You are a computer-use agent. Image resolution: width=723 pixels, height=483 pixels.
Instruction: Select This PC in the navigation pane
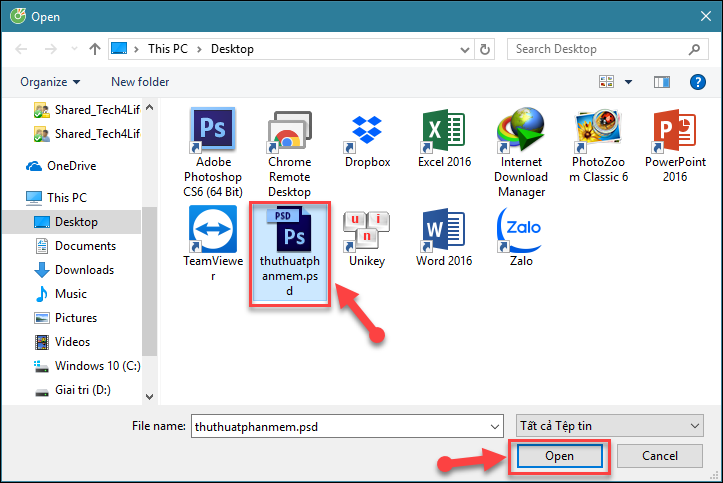coord(56,198)
